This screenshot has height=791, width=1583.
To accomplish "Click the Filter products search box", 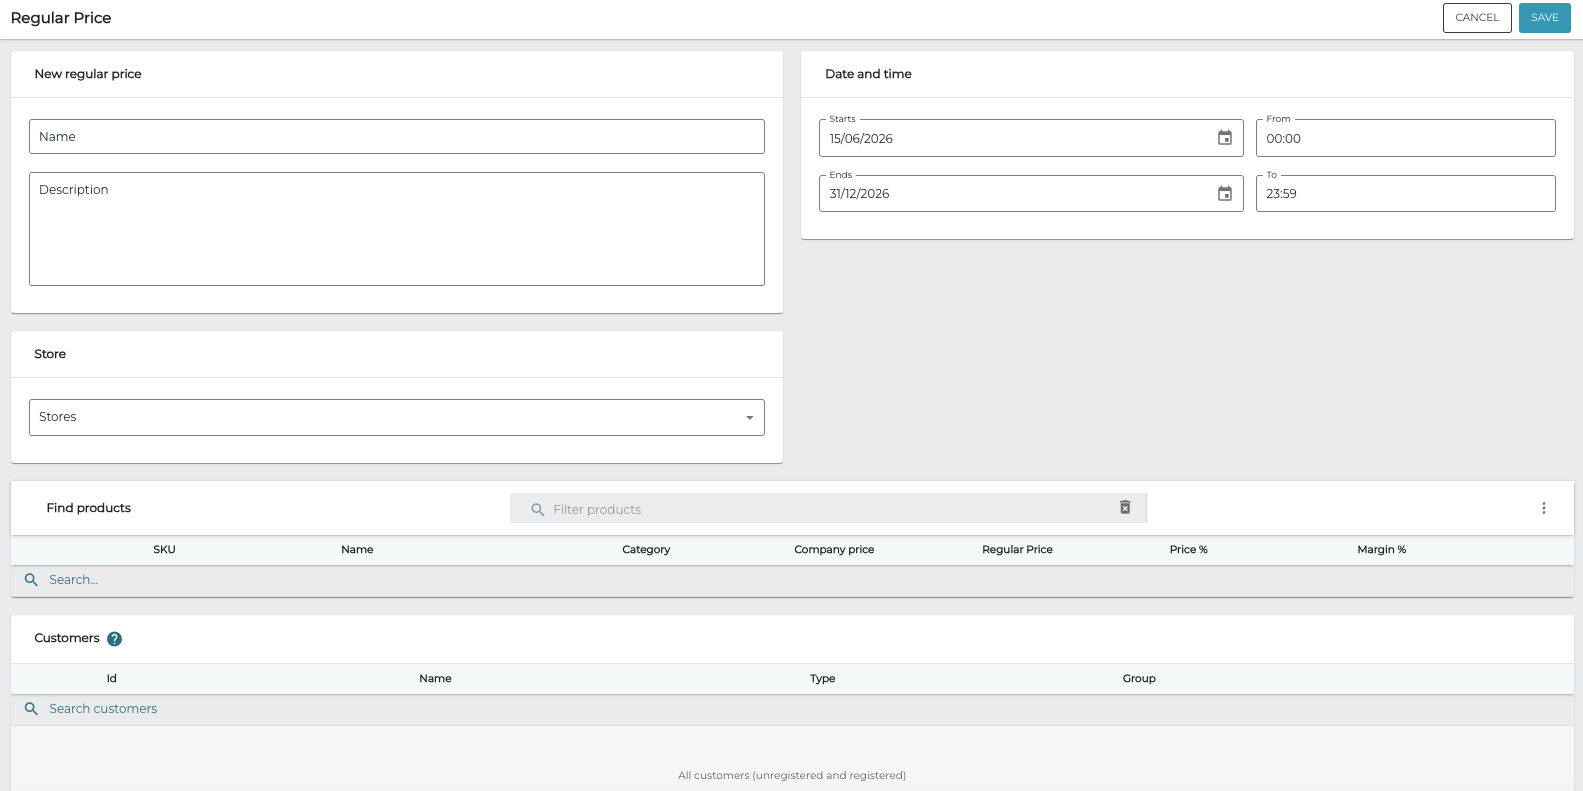I will [x=828, y=509].
